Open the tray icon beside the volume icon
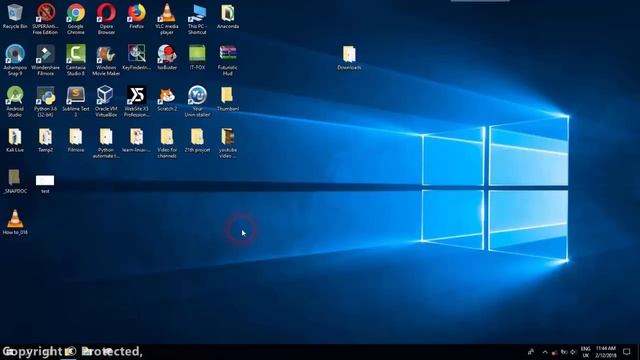Viewport: 640px width, 360px height. pos(564,352)
